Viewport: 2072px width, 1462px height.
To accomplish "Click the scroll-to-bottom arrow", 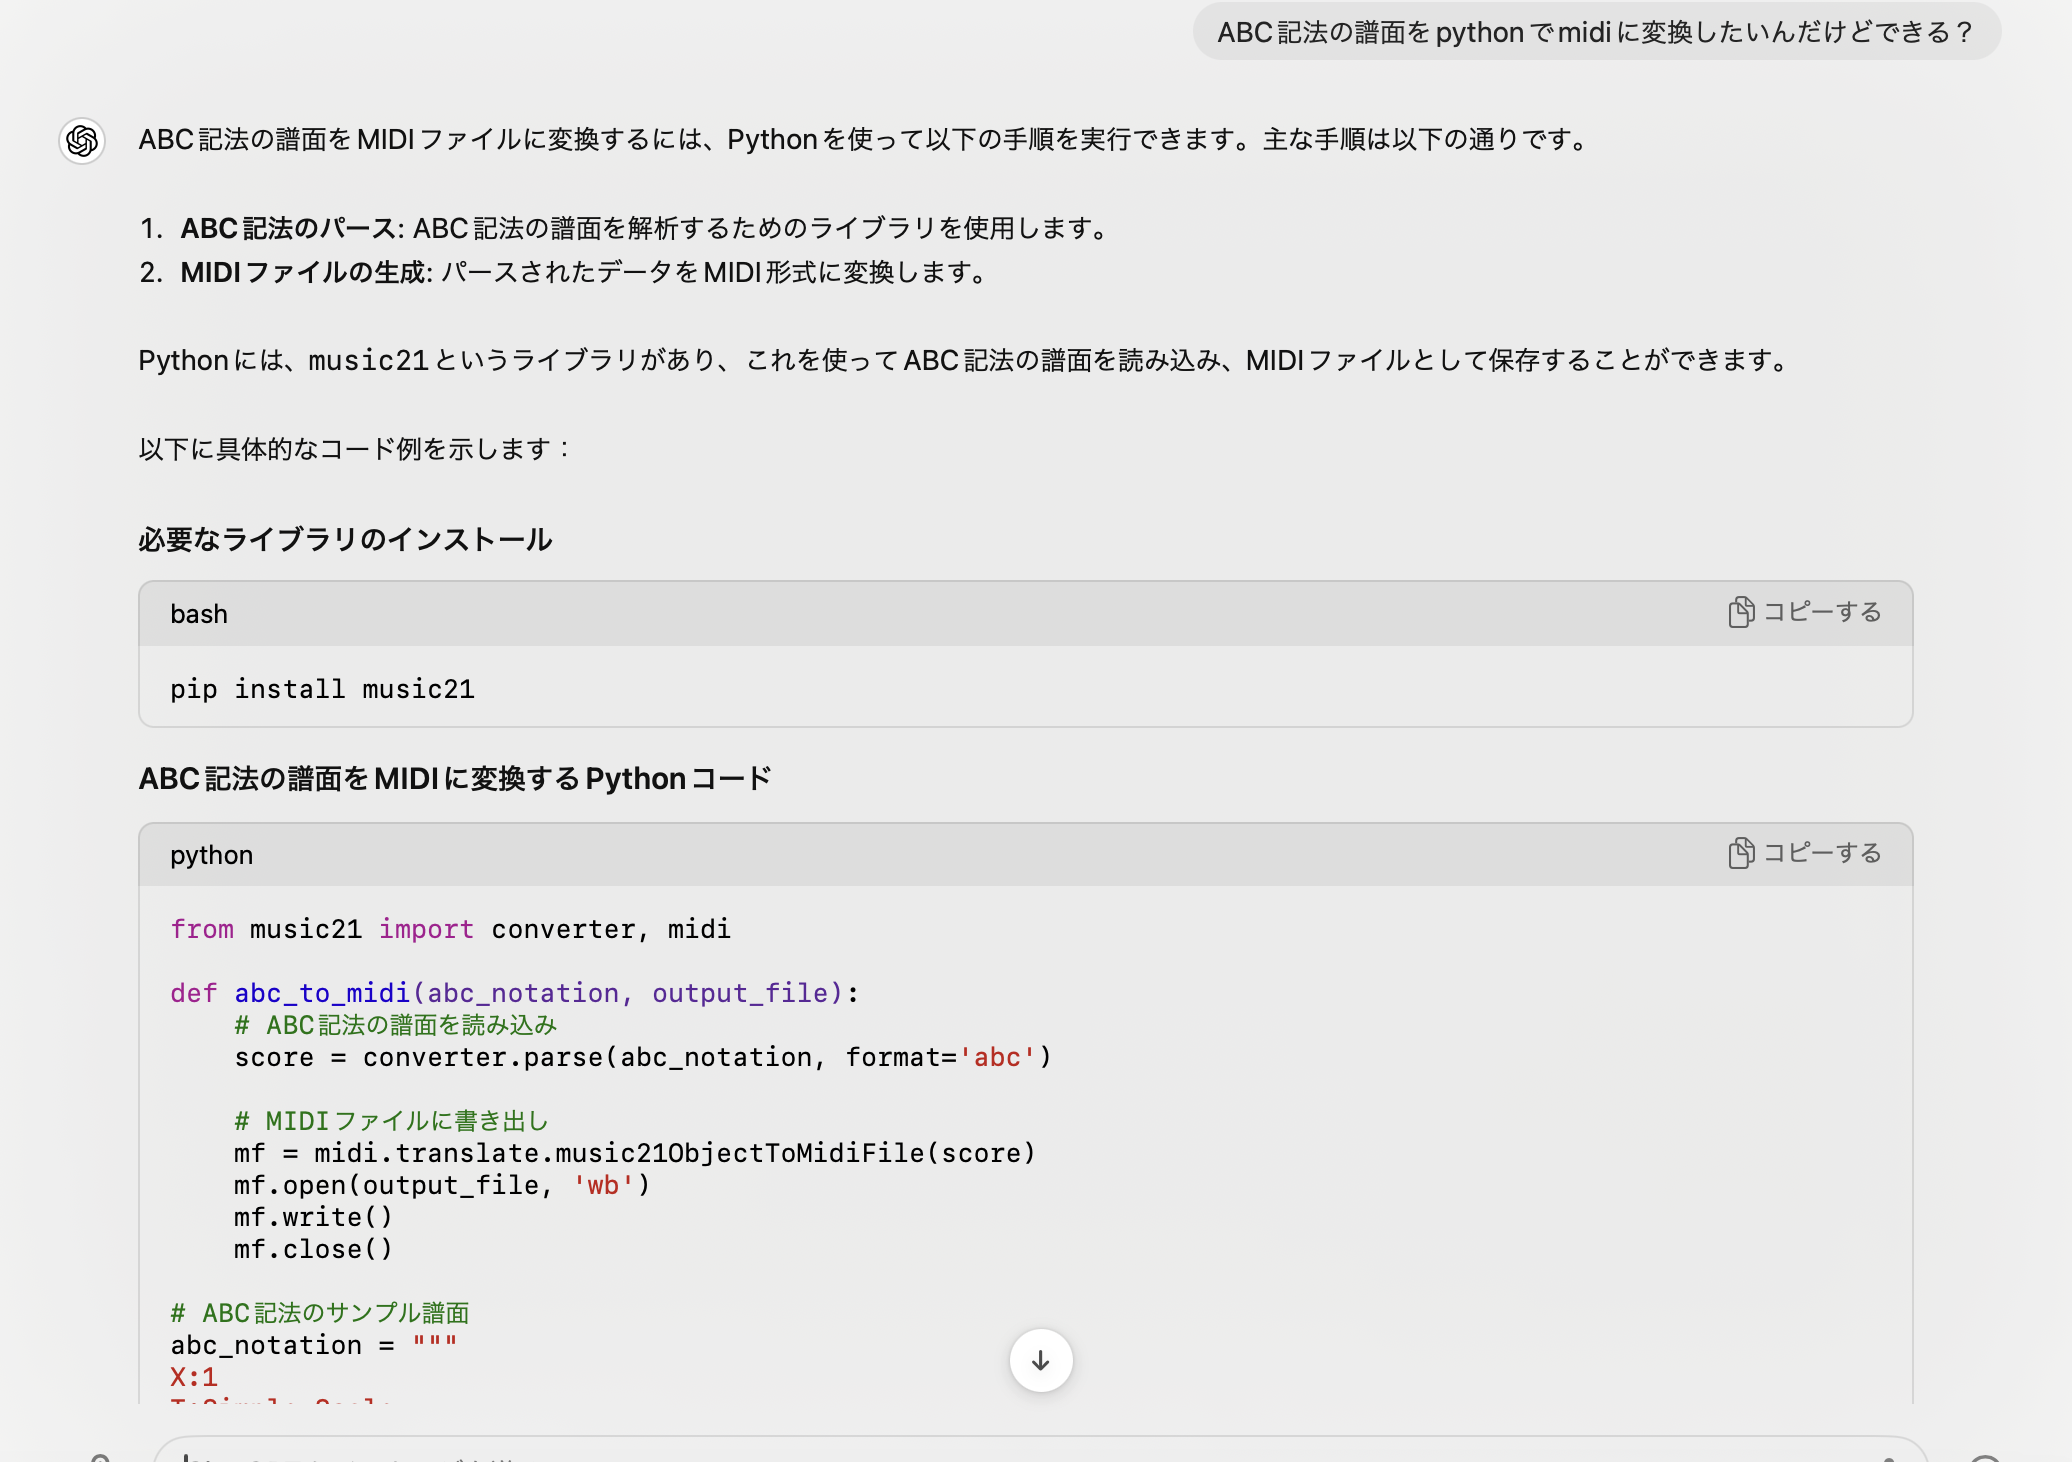I will point(1040,1360).
